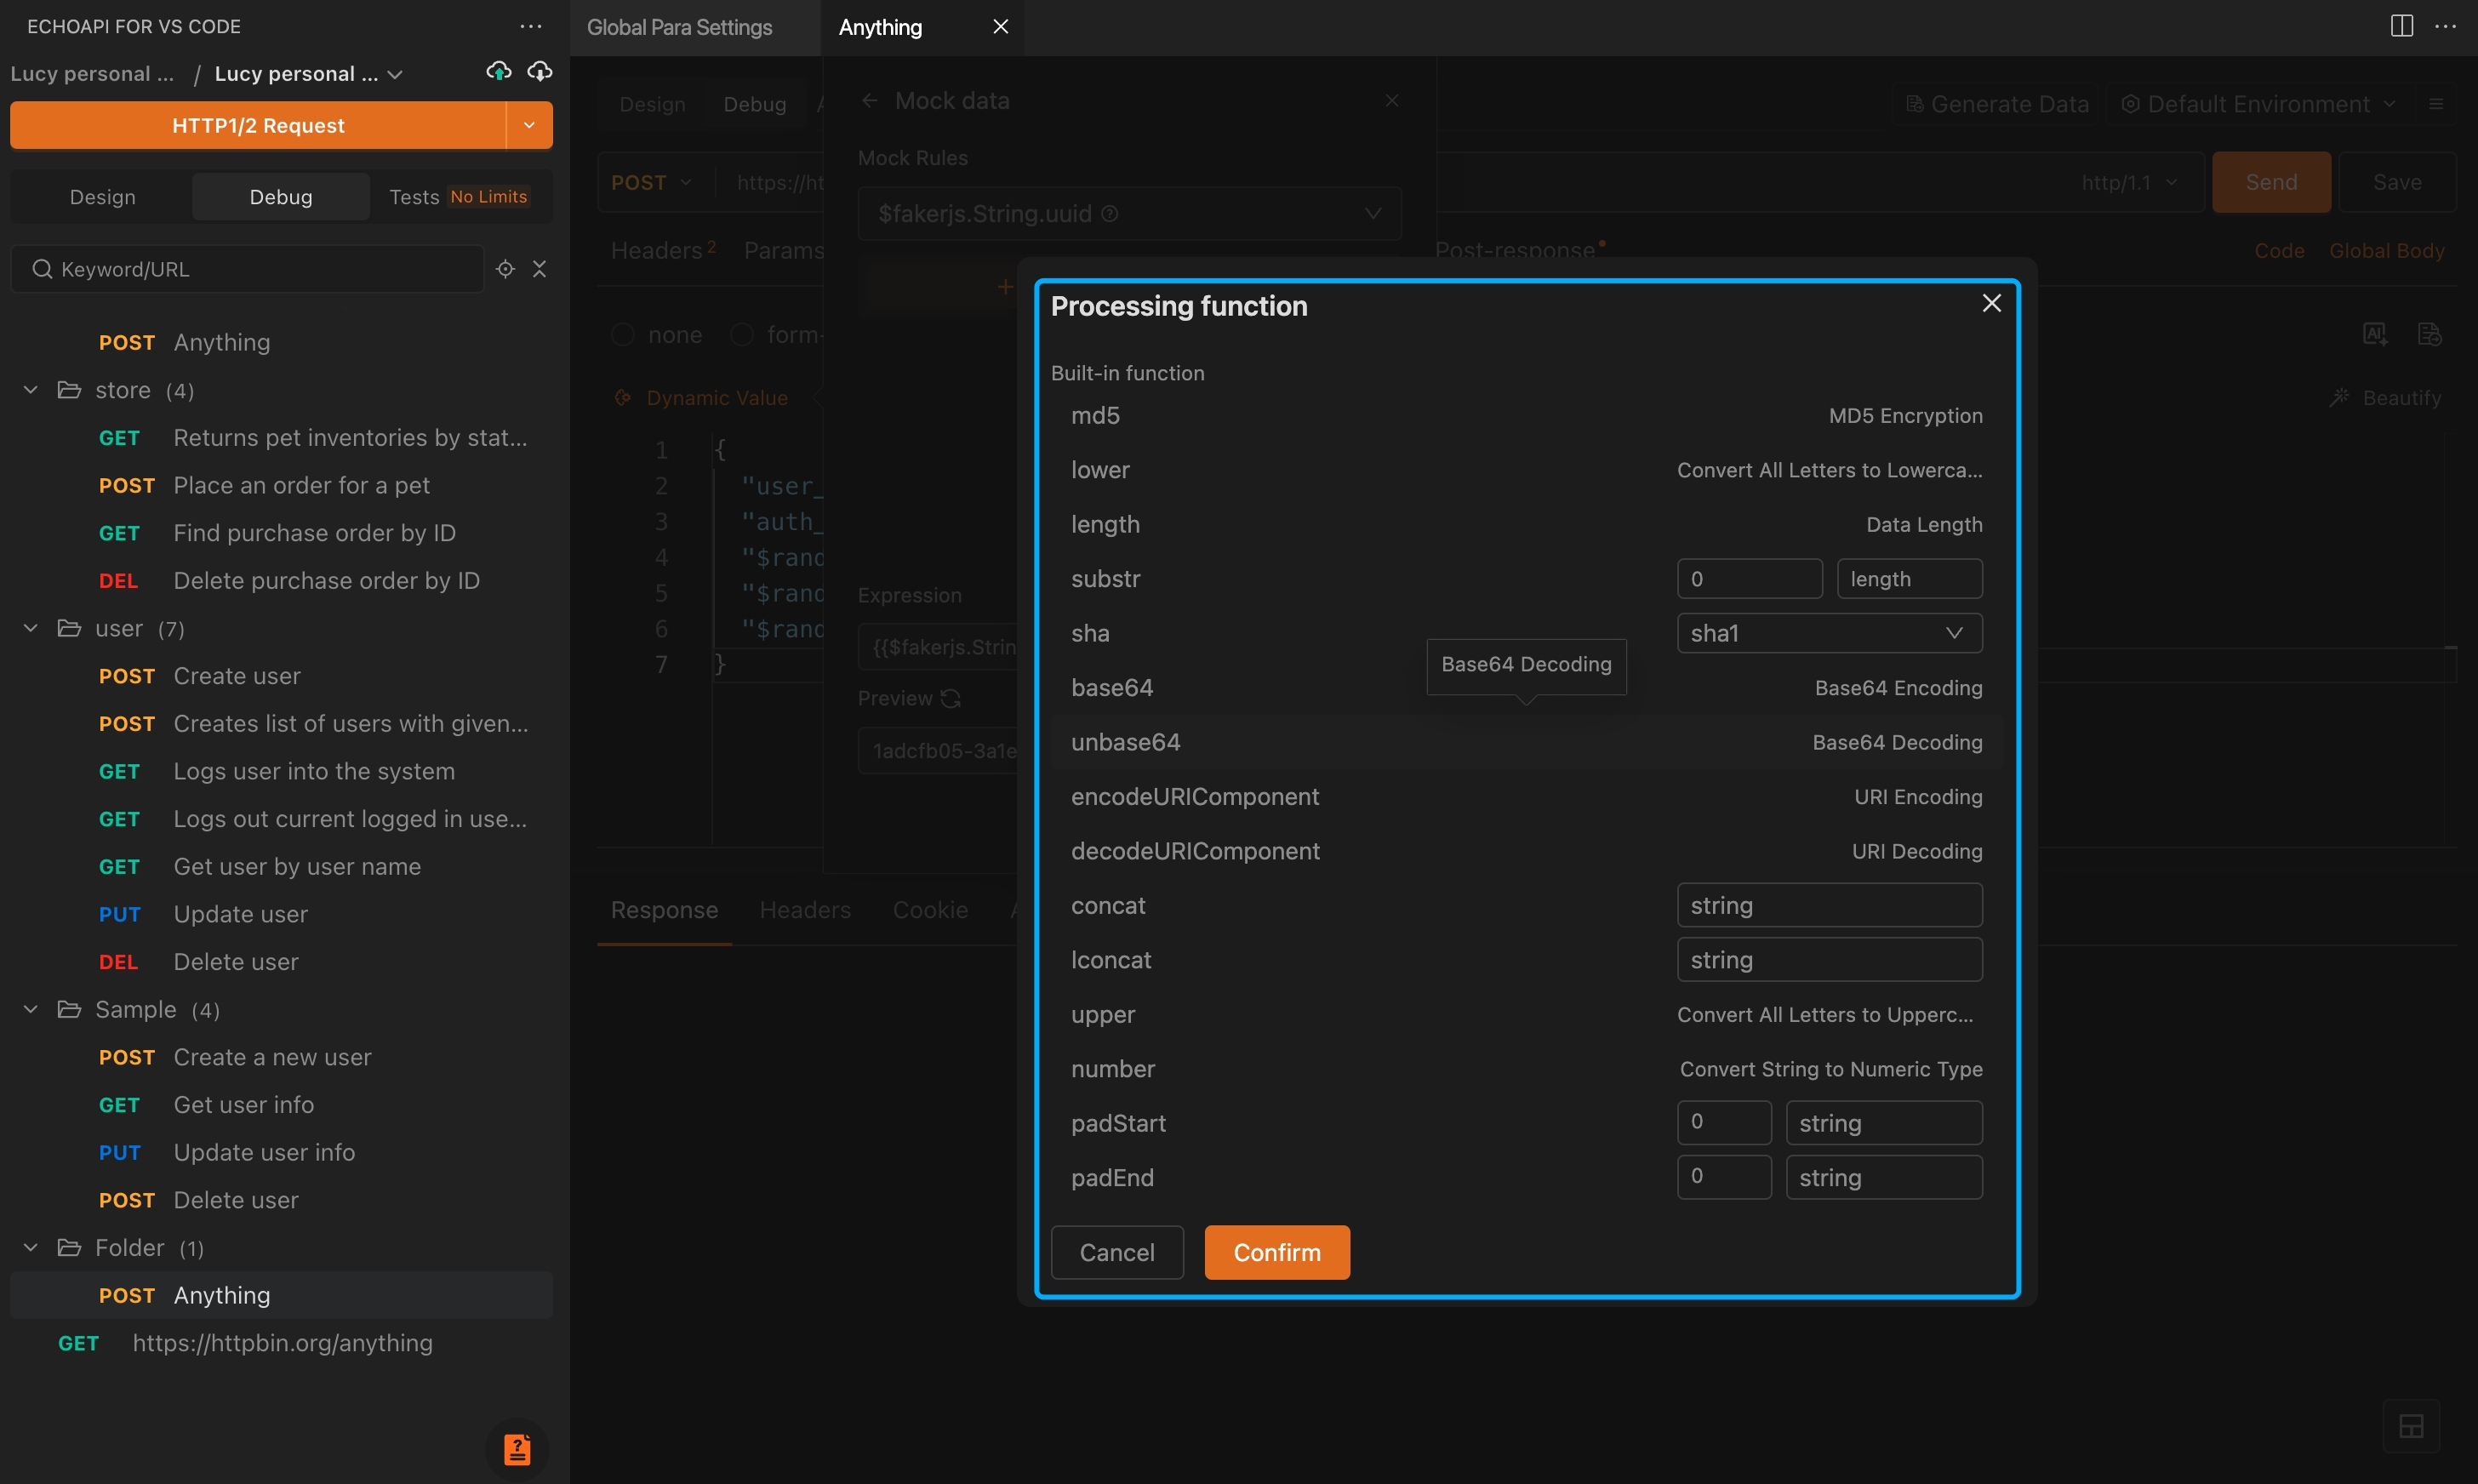Click the Sample folder icon

click(x=69, y=1010)
